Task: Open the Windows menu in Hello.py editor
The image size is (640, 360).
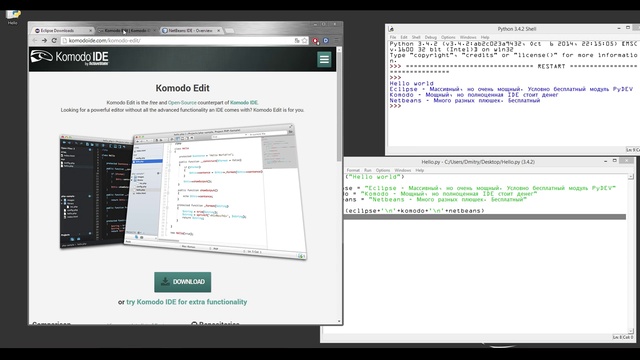Action: (x=402, y=170)
